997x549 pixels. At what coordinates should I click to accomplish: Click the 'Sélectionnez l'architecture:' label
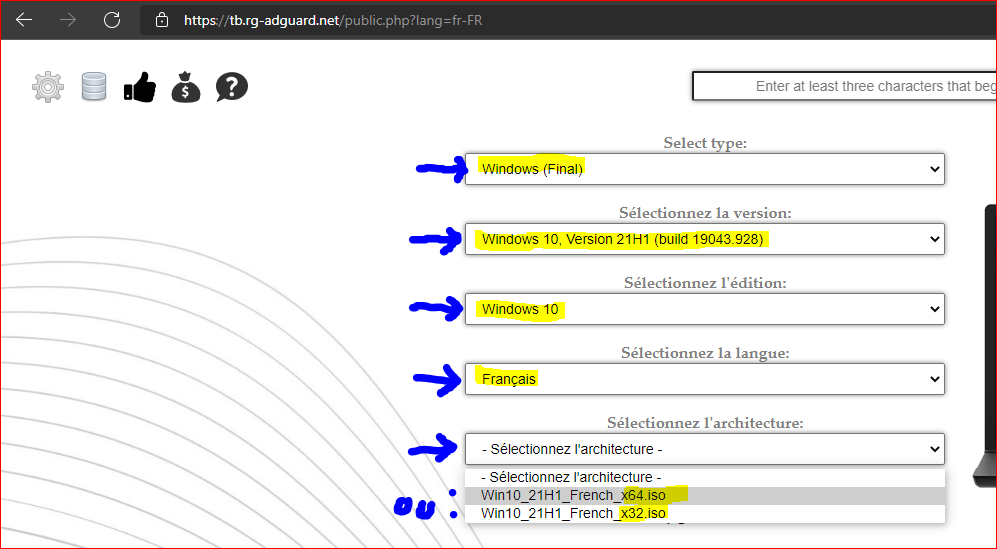(705, 423)
